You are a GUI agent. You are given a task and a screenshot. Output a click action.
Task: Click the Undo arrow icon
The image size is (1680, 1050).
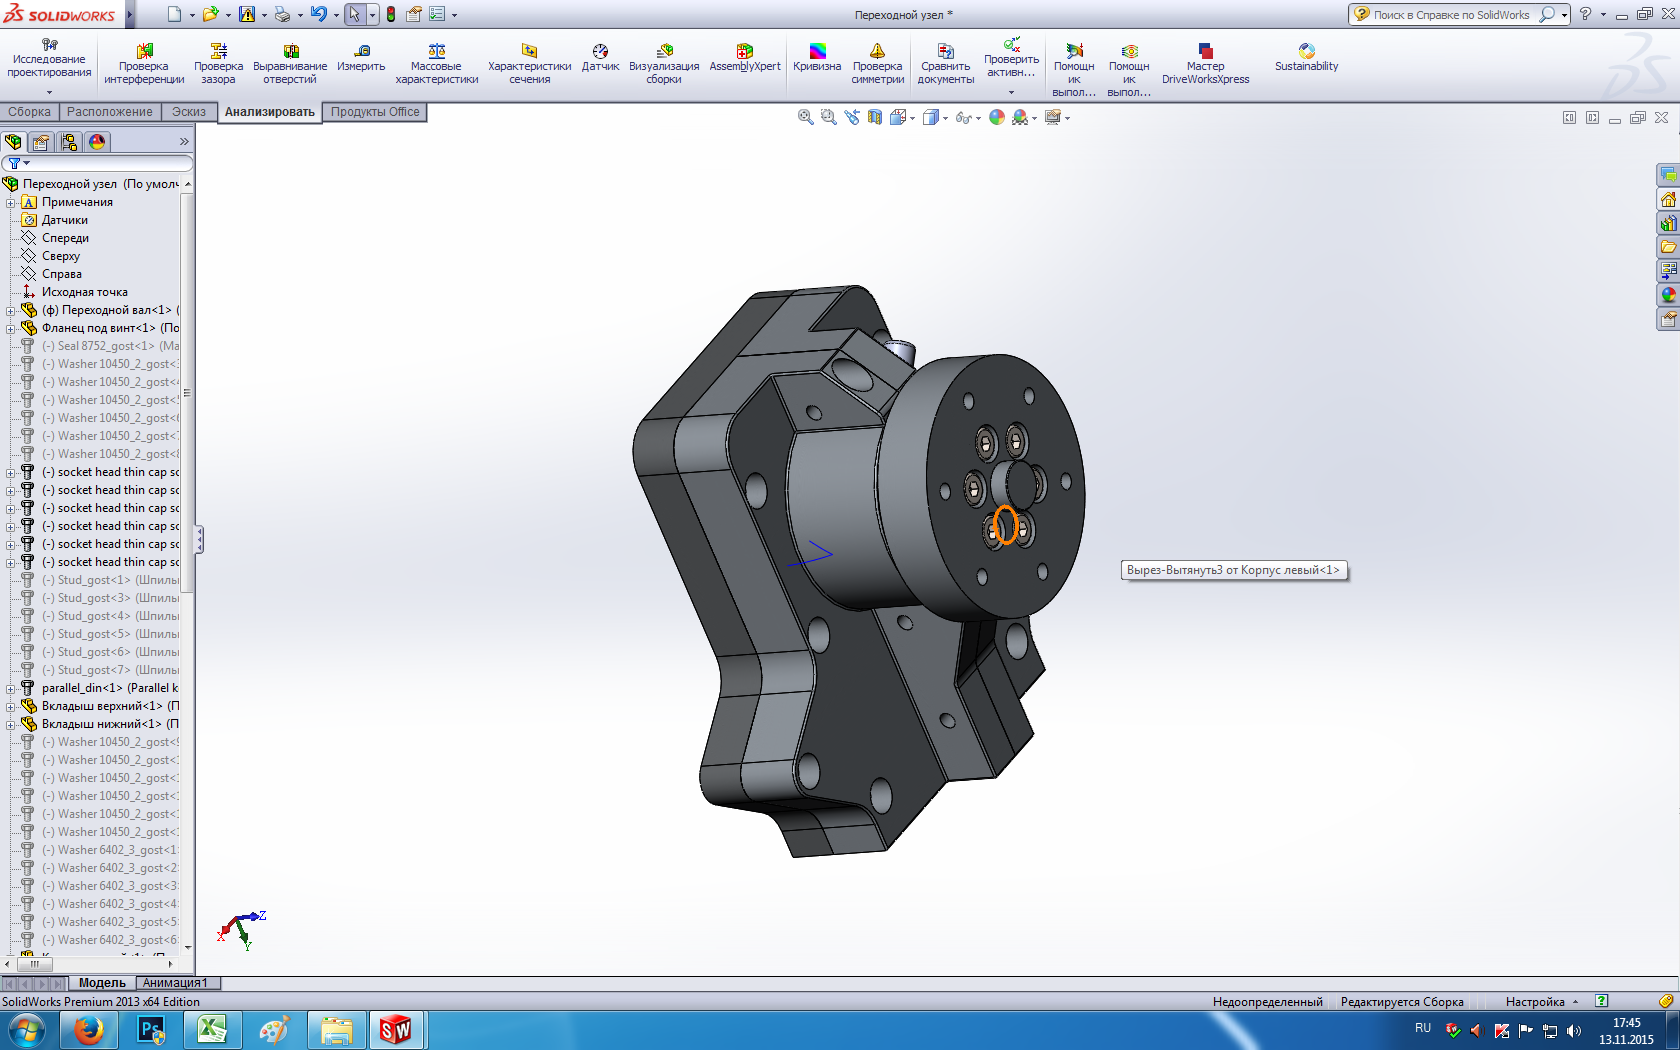[x=318, y=14]
